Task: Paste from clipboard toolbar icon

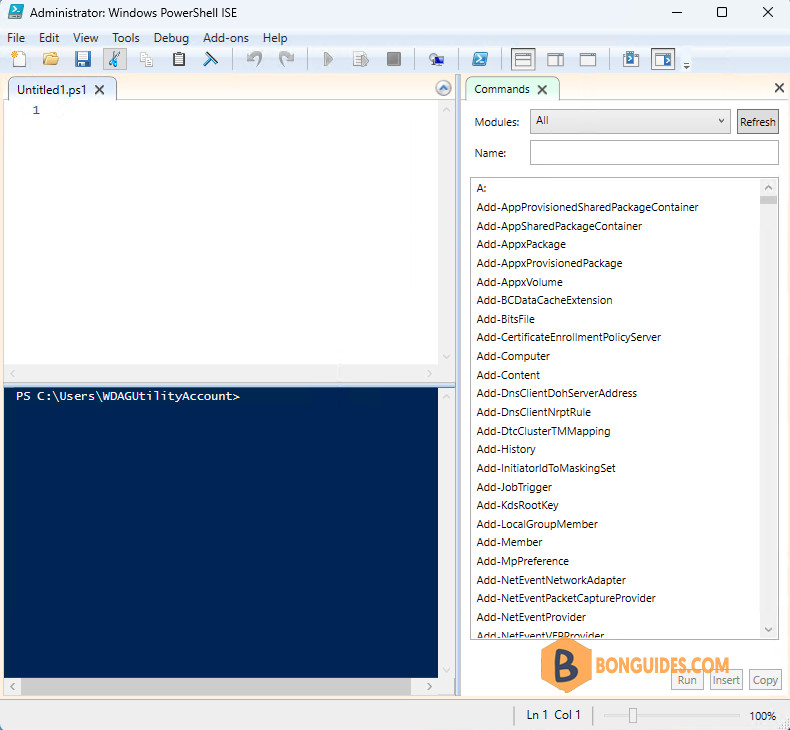Action: click(179, 59)
